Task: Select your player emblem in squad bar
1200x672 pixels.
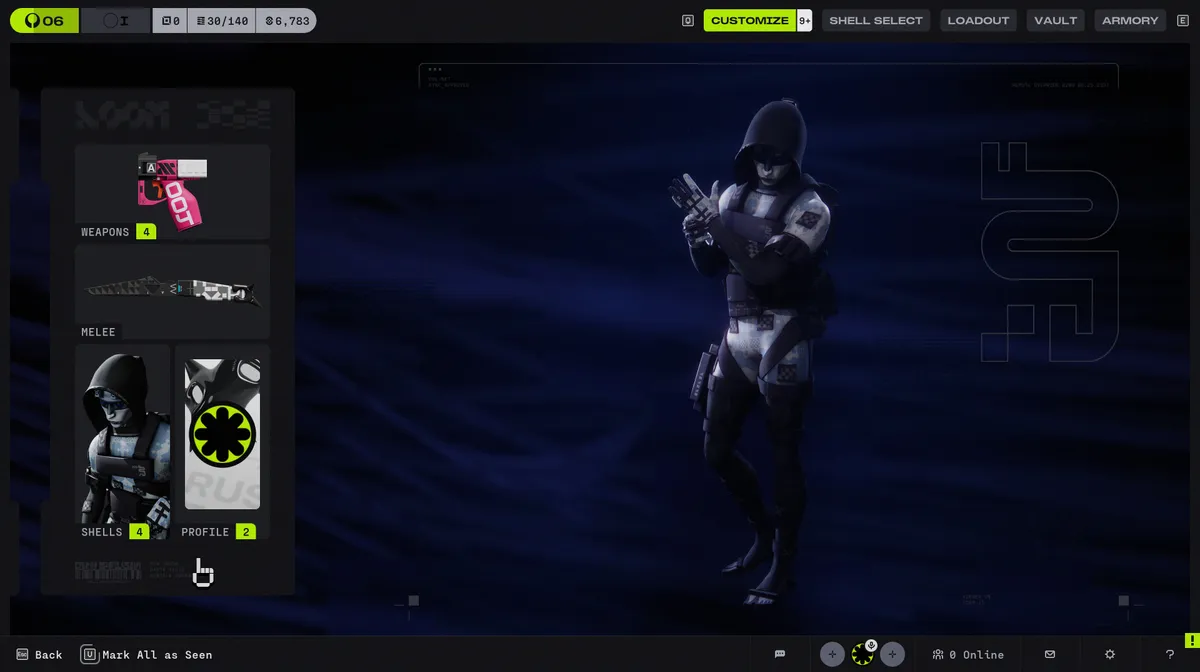Action: [862, 655]
